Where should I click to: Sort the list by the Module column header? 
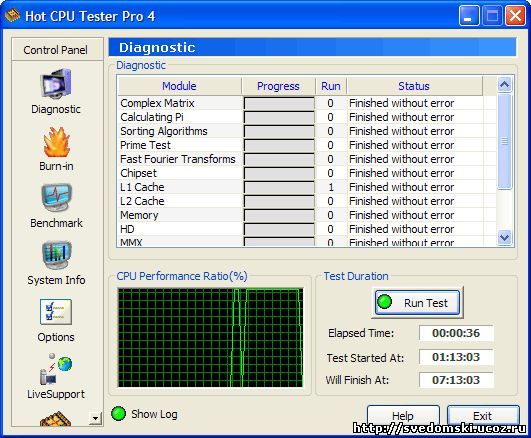179,86
